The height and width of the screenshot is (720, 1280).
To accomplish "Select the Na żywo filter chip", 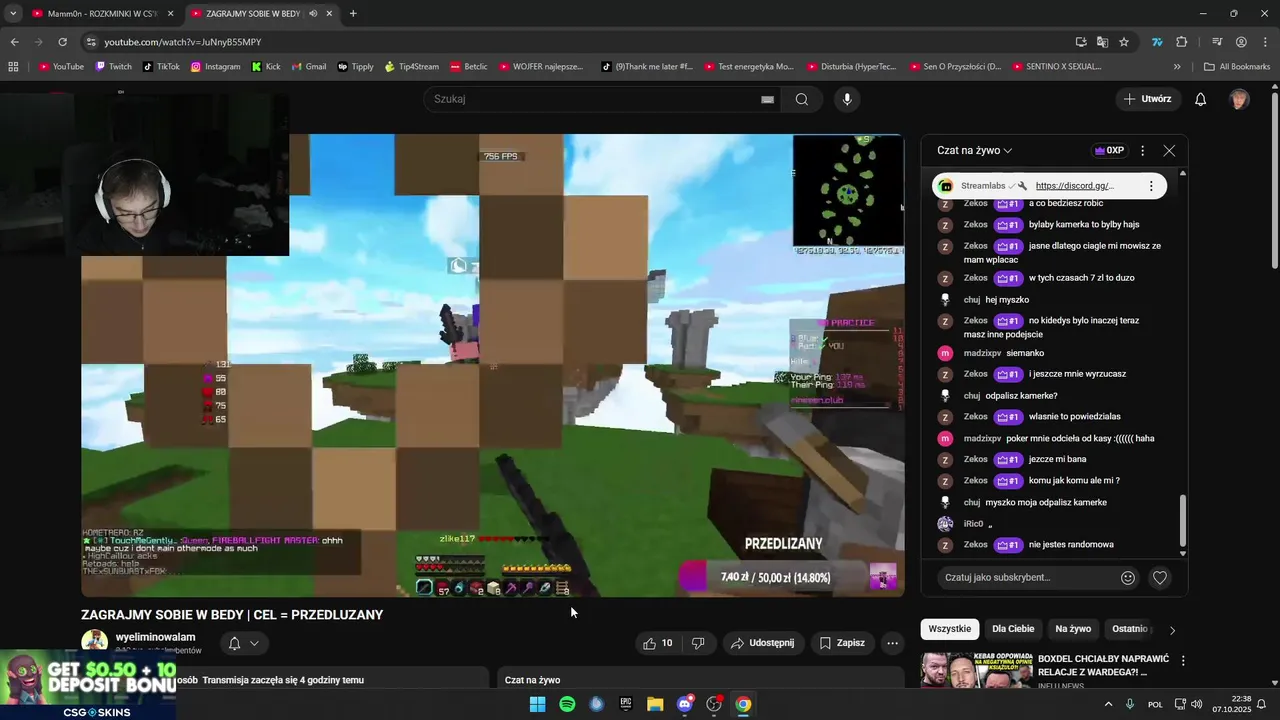I will (1073, 629).
